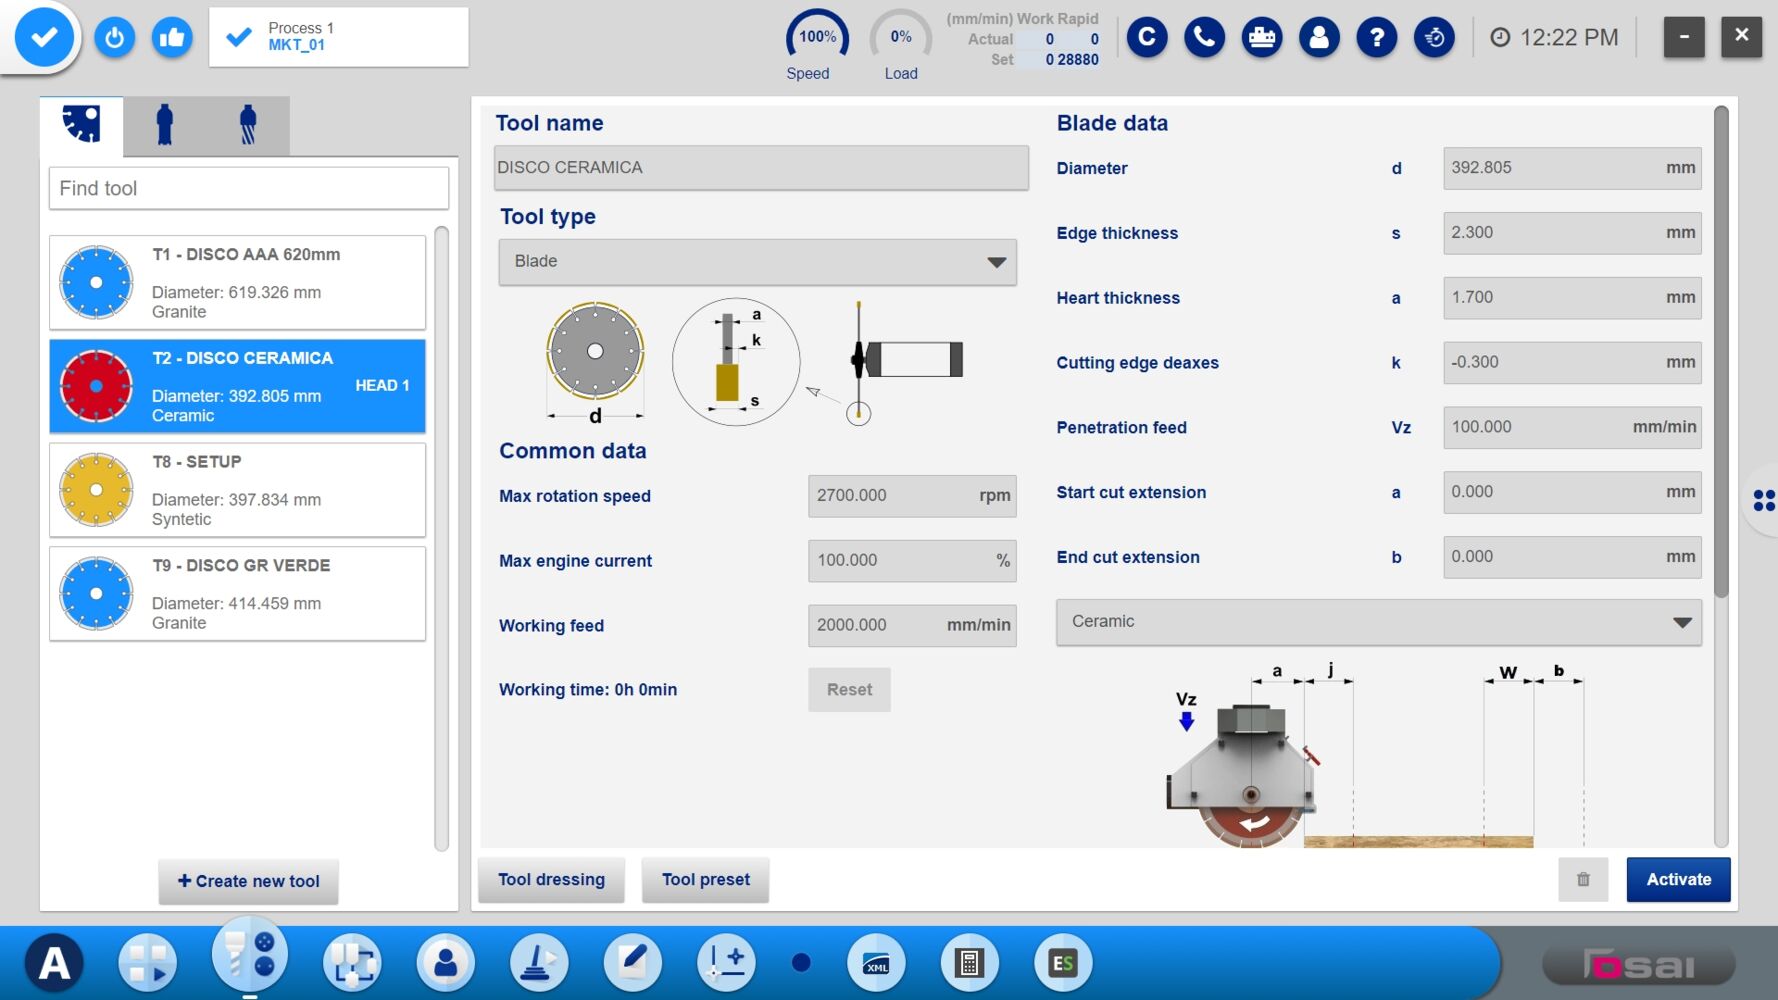Click the A automatic mode icon
Image resolution: width=1778 pixels, height=1000 pixels.
click(x=54, y=964)
